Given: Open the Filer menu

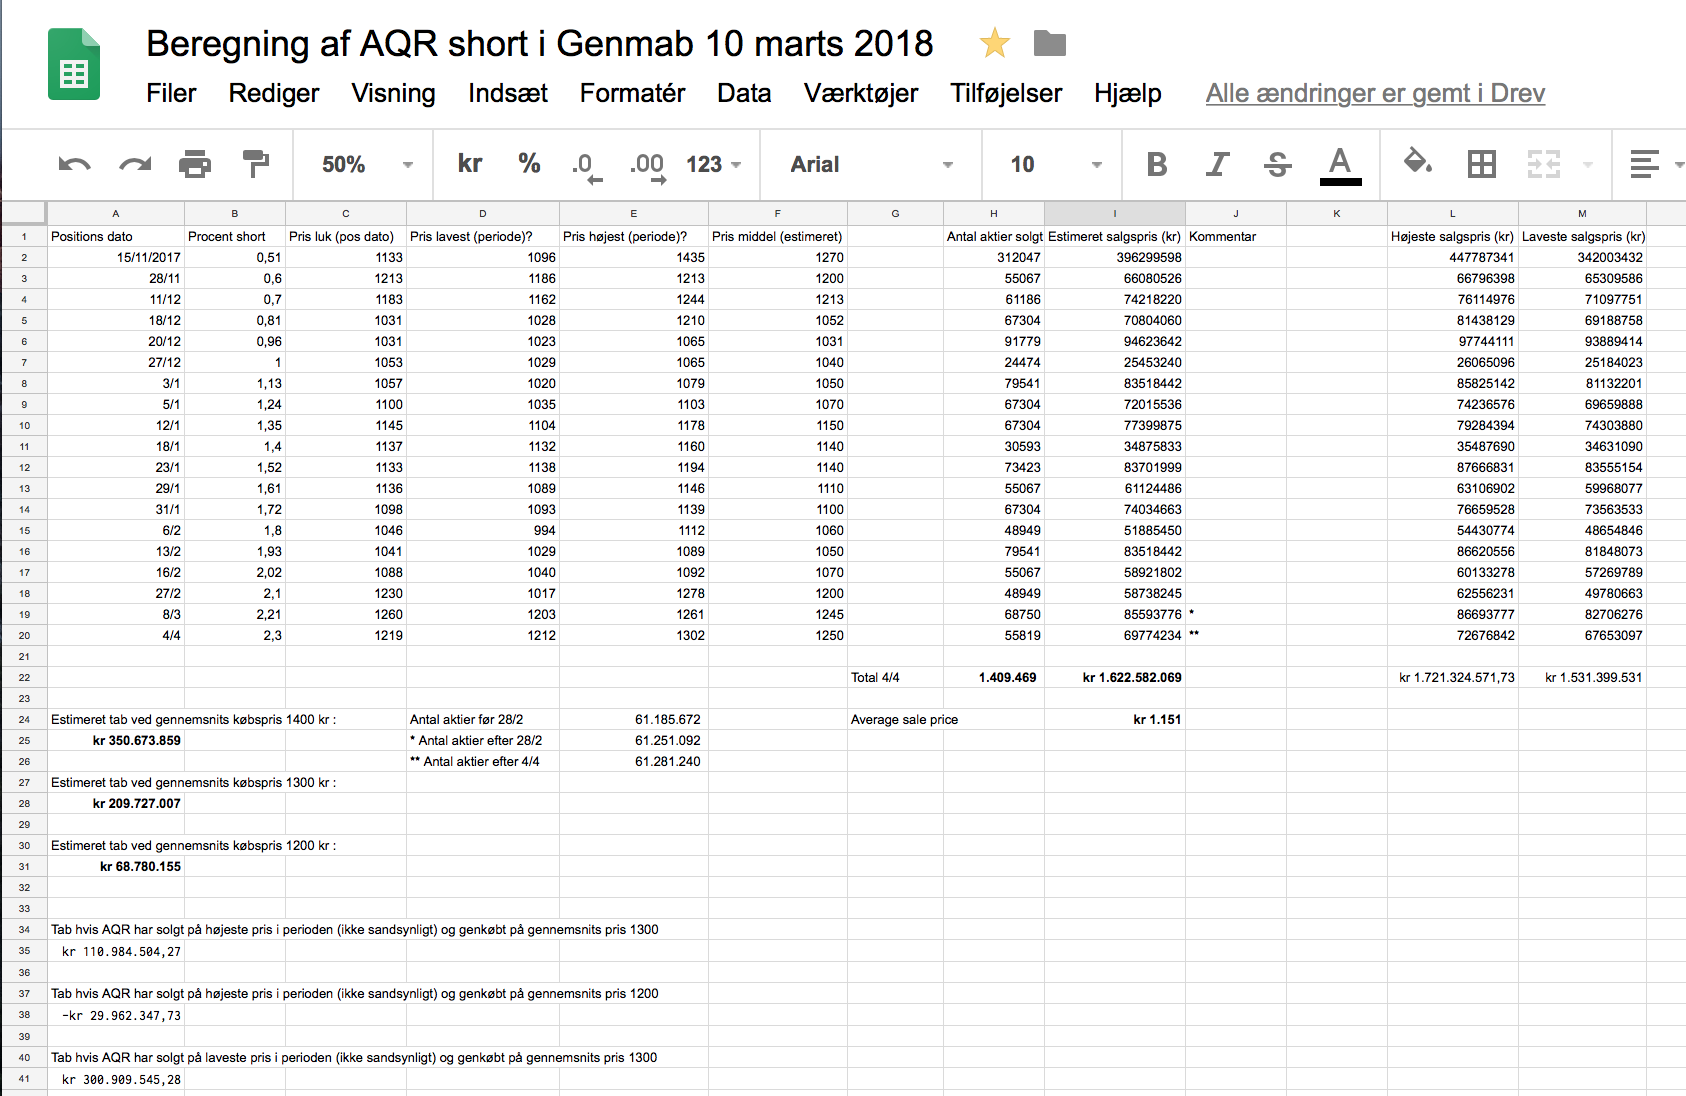Looking at the screenshot, I should pyautogui.click(x=171, y=93).
